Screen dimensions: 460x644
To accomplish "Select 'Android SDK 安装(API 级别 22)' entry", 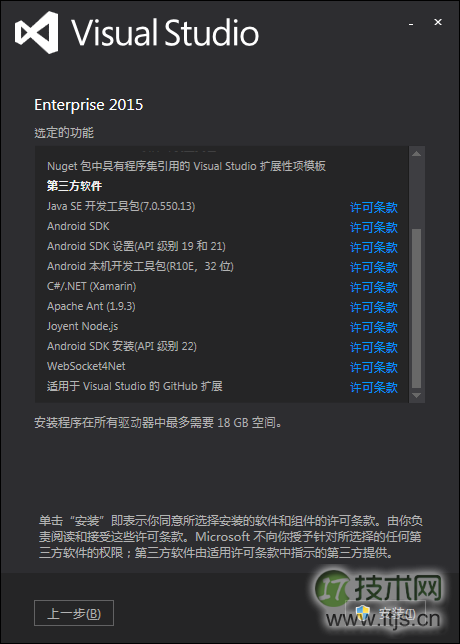I will pyautogui.click(x=122, y=346).
